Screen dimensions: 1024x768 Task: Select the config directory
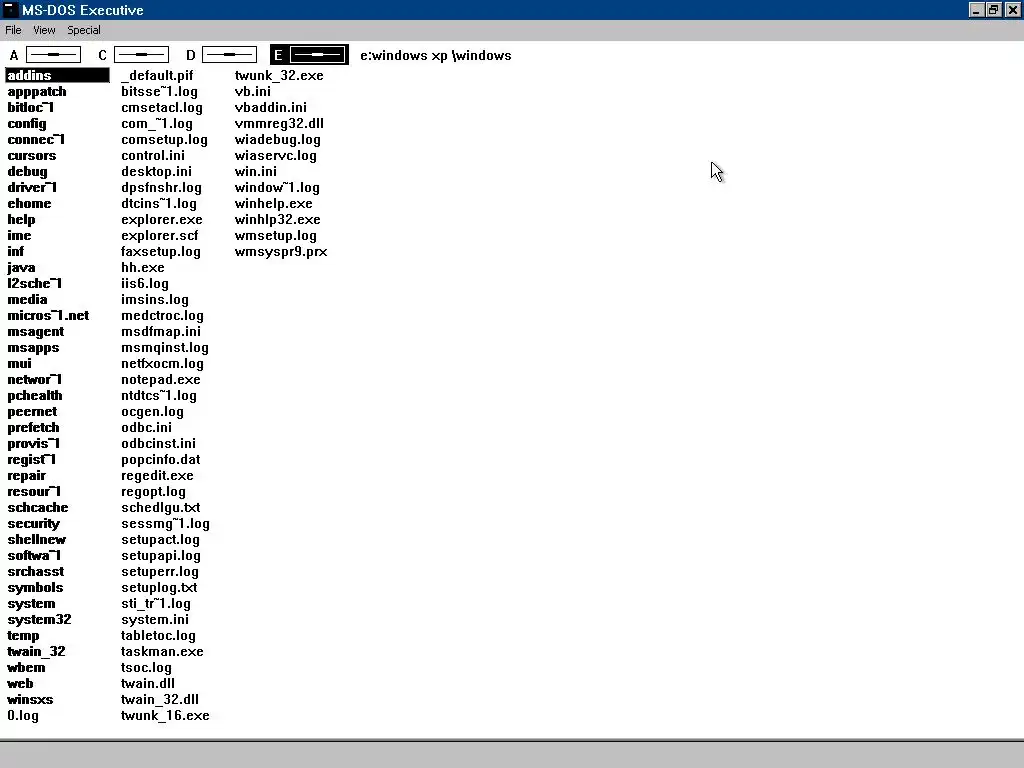[27, 123]
